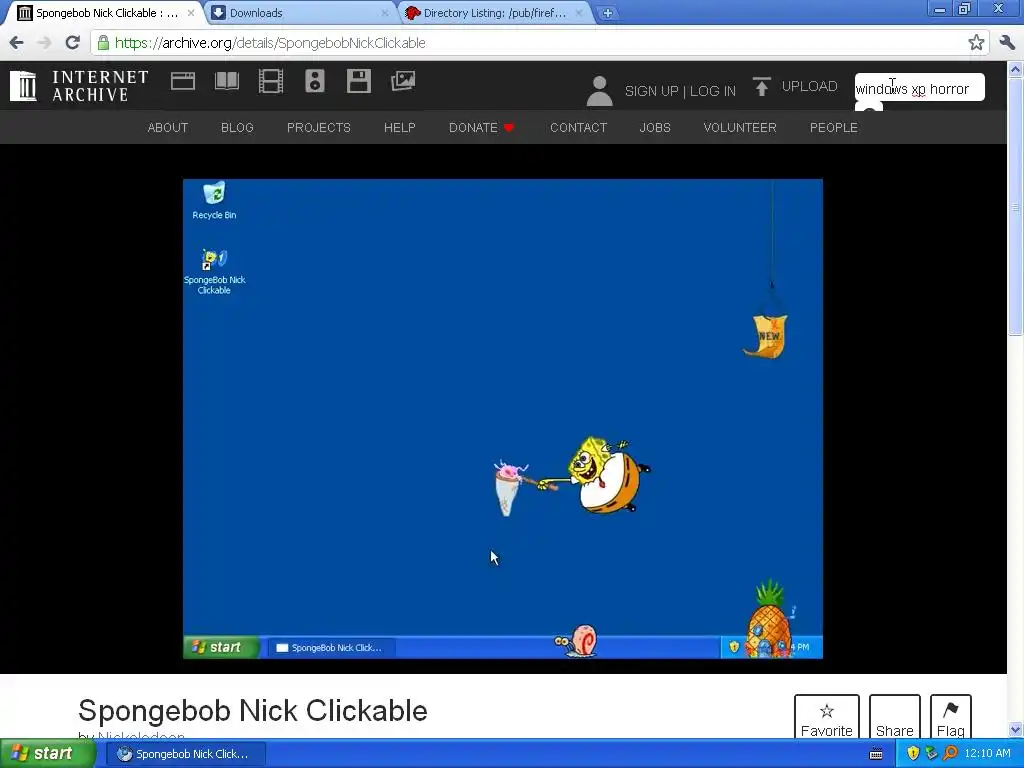Bookmark this page with the star icon
Screen dimensions: 1024x768
coord(976,42)
